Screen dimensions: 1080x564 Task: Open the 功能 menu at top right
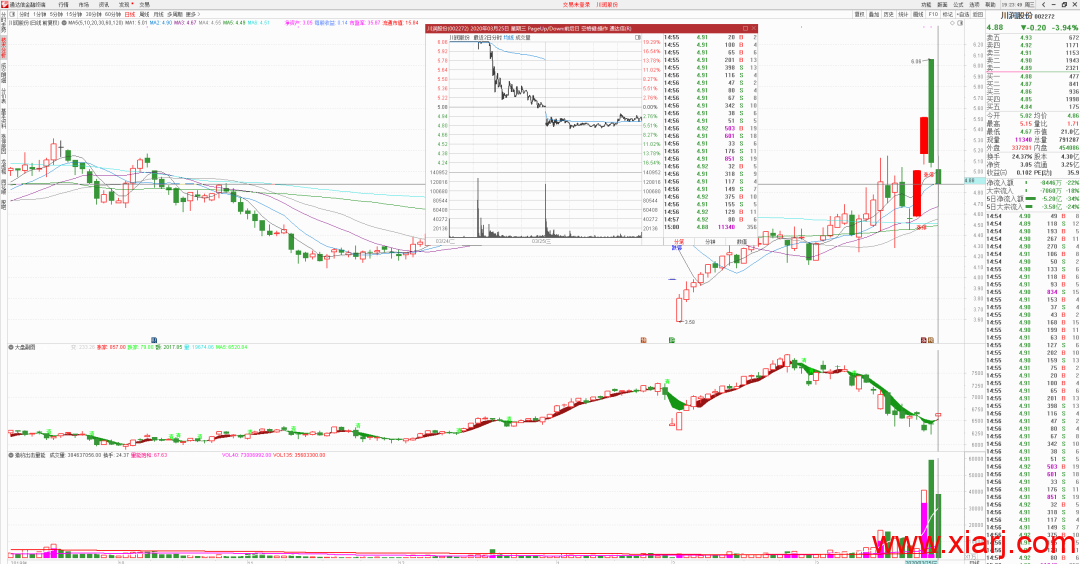point(926,4)
